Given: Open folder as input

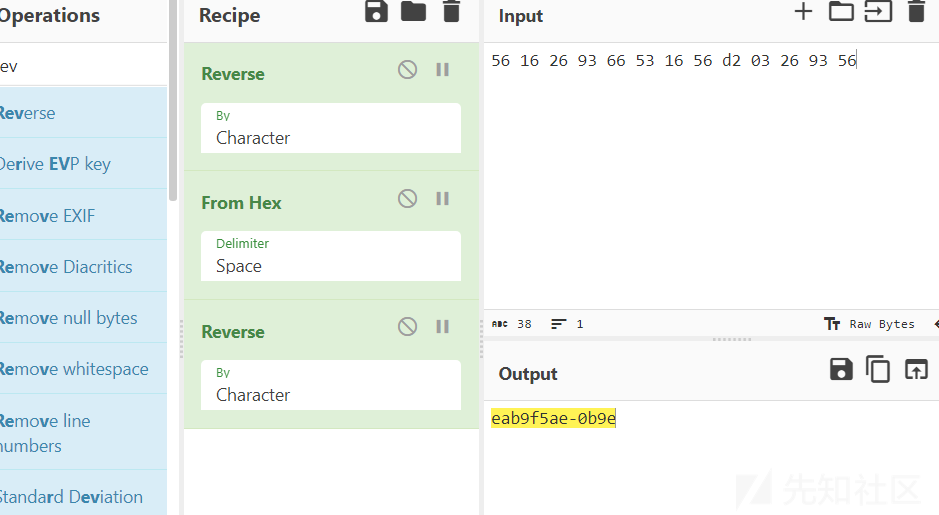Looking at the screenshot, I should [x=841, y=11].
